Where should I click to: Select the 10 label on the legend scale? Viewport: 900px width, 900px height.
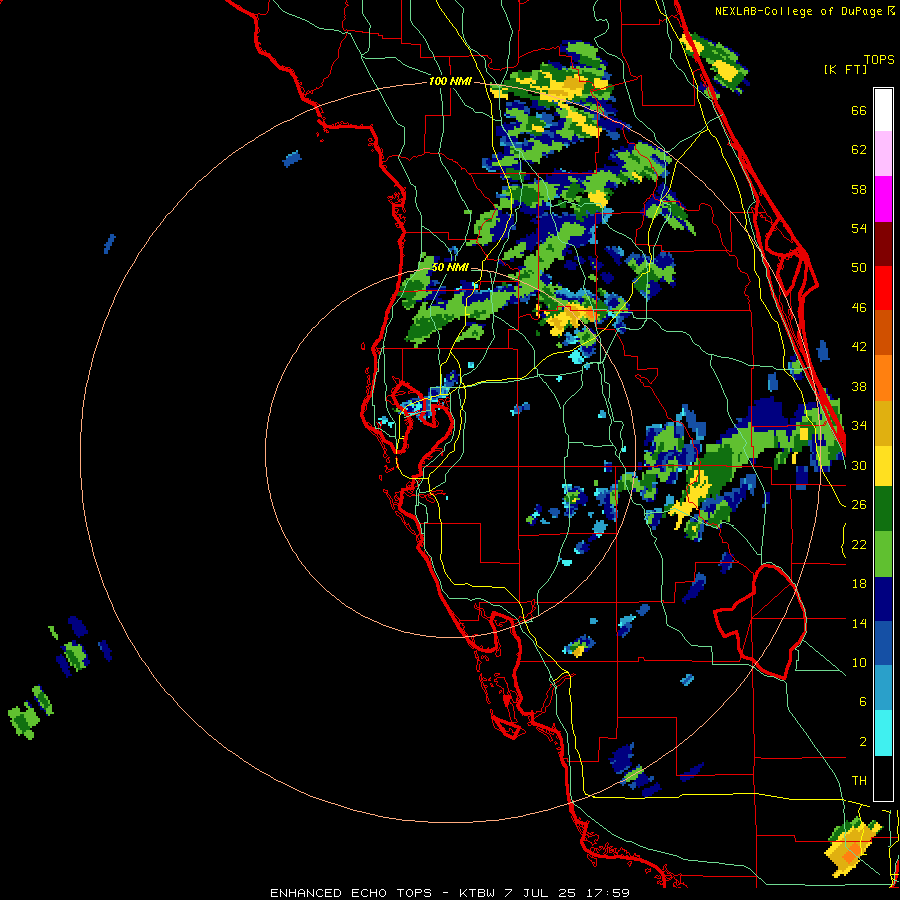pos(859,662)
